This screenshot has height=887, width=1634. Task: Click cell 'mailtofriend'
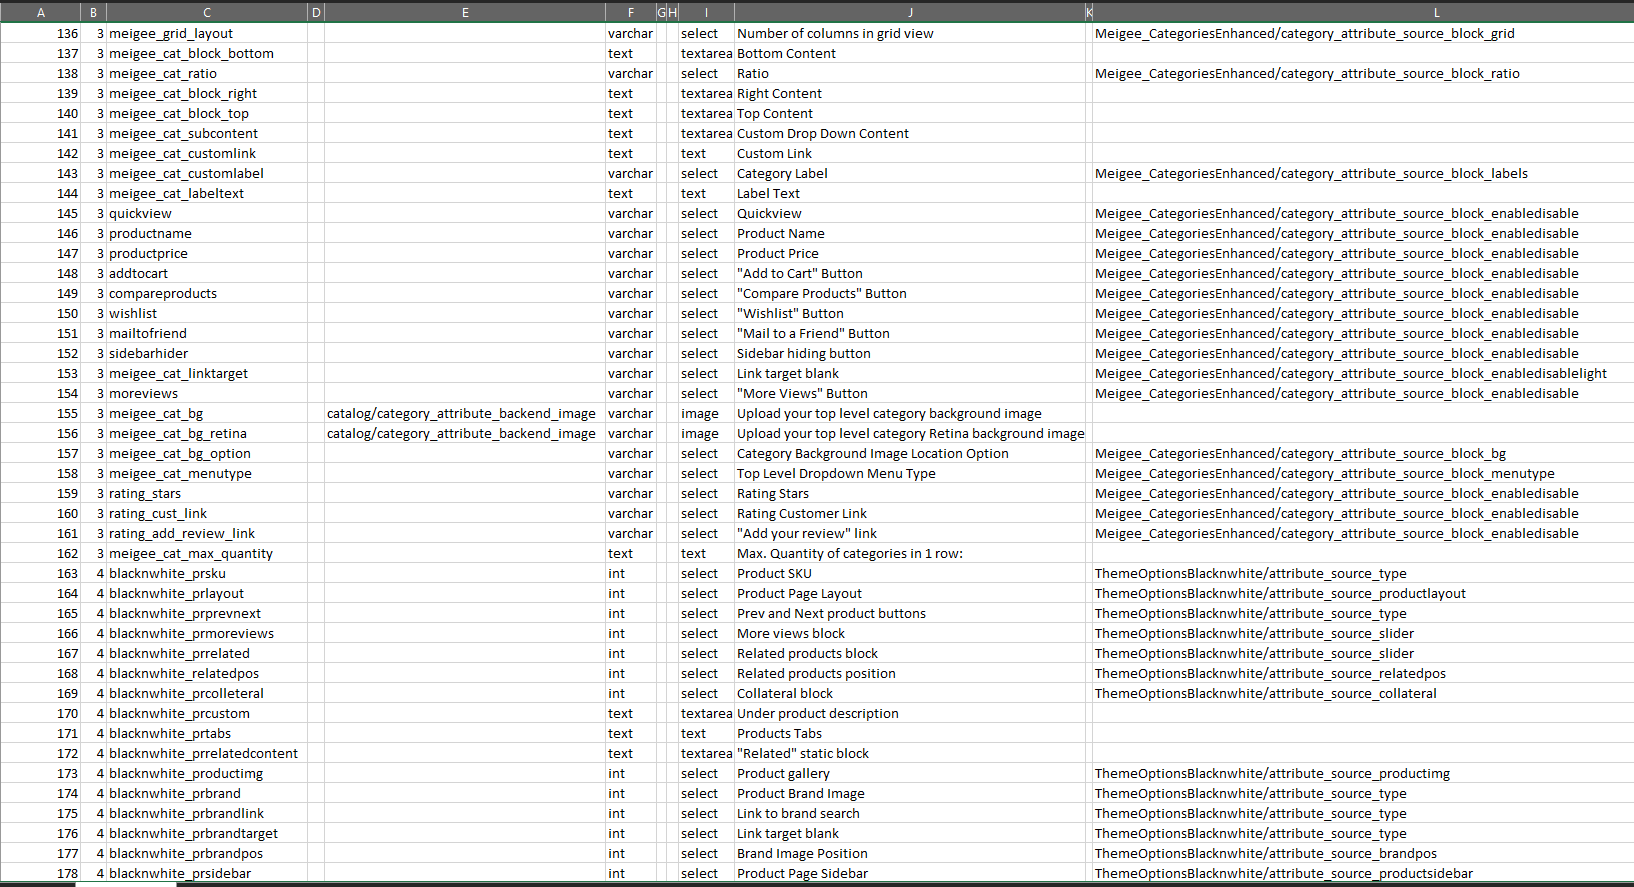click(206, 333)
